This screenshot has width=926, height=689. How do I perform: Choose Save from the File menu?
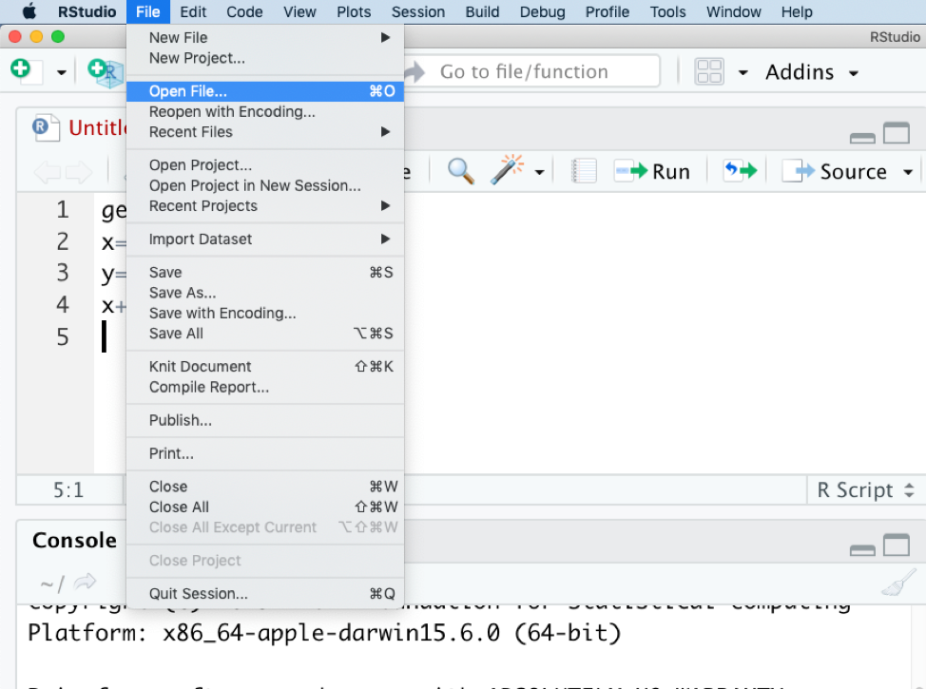tap(265, 272)
